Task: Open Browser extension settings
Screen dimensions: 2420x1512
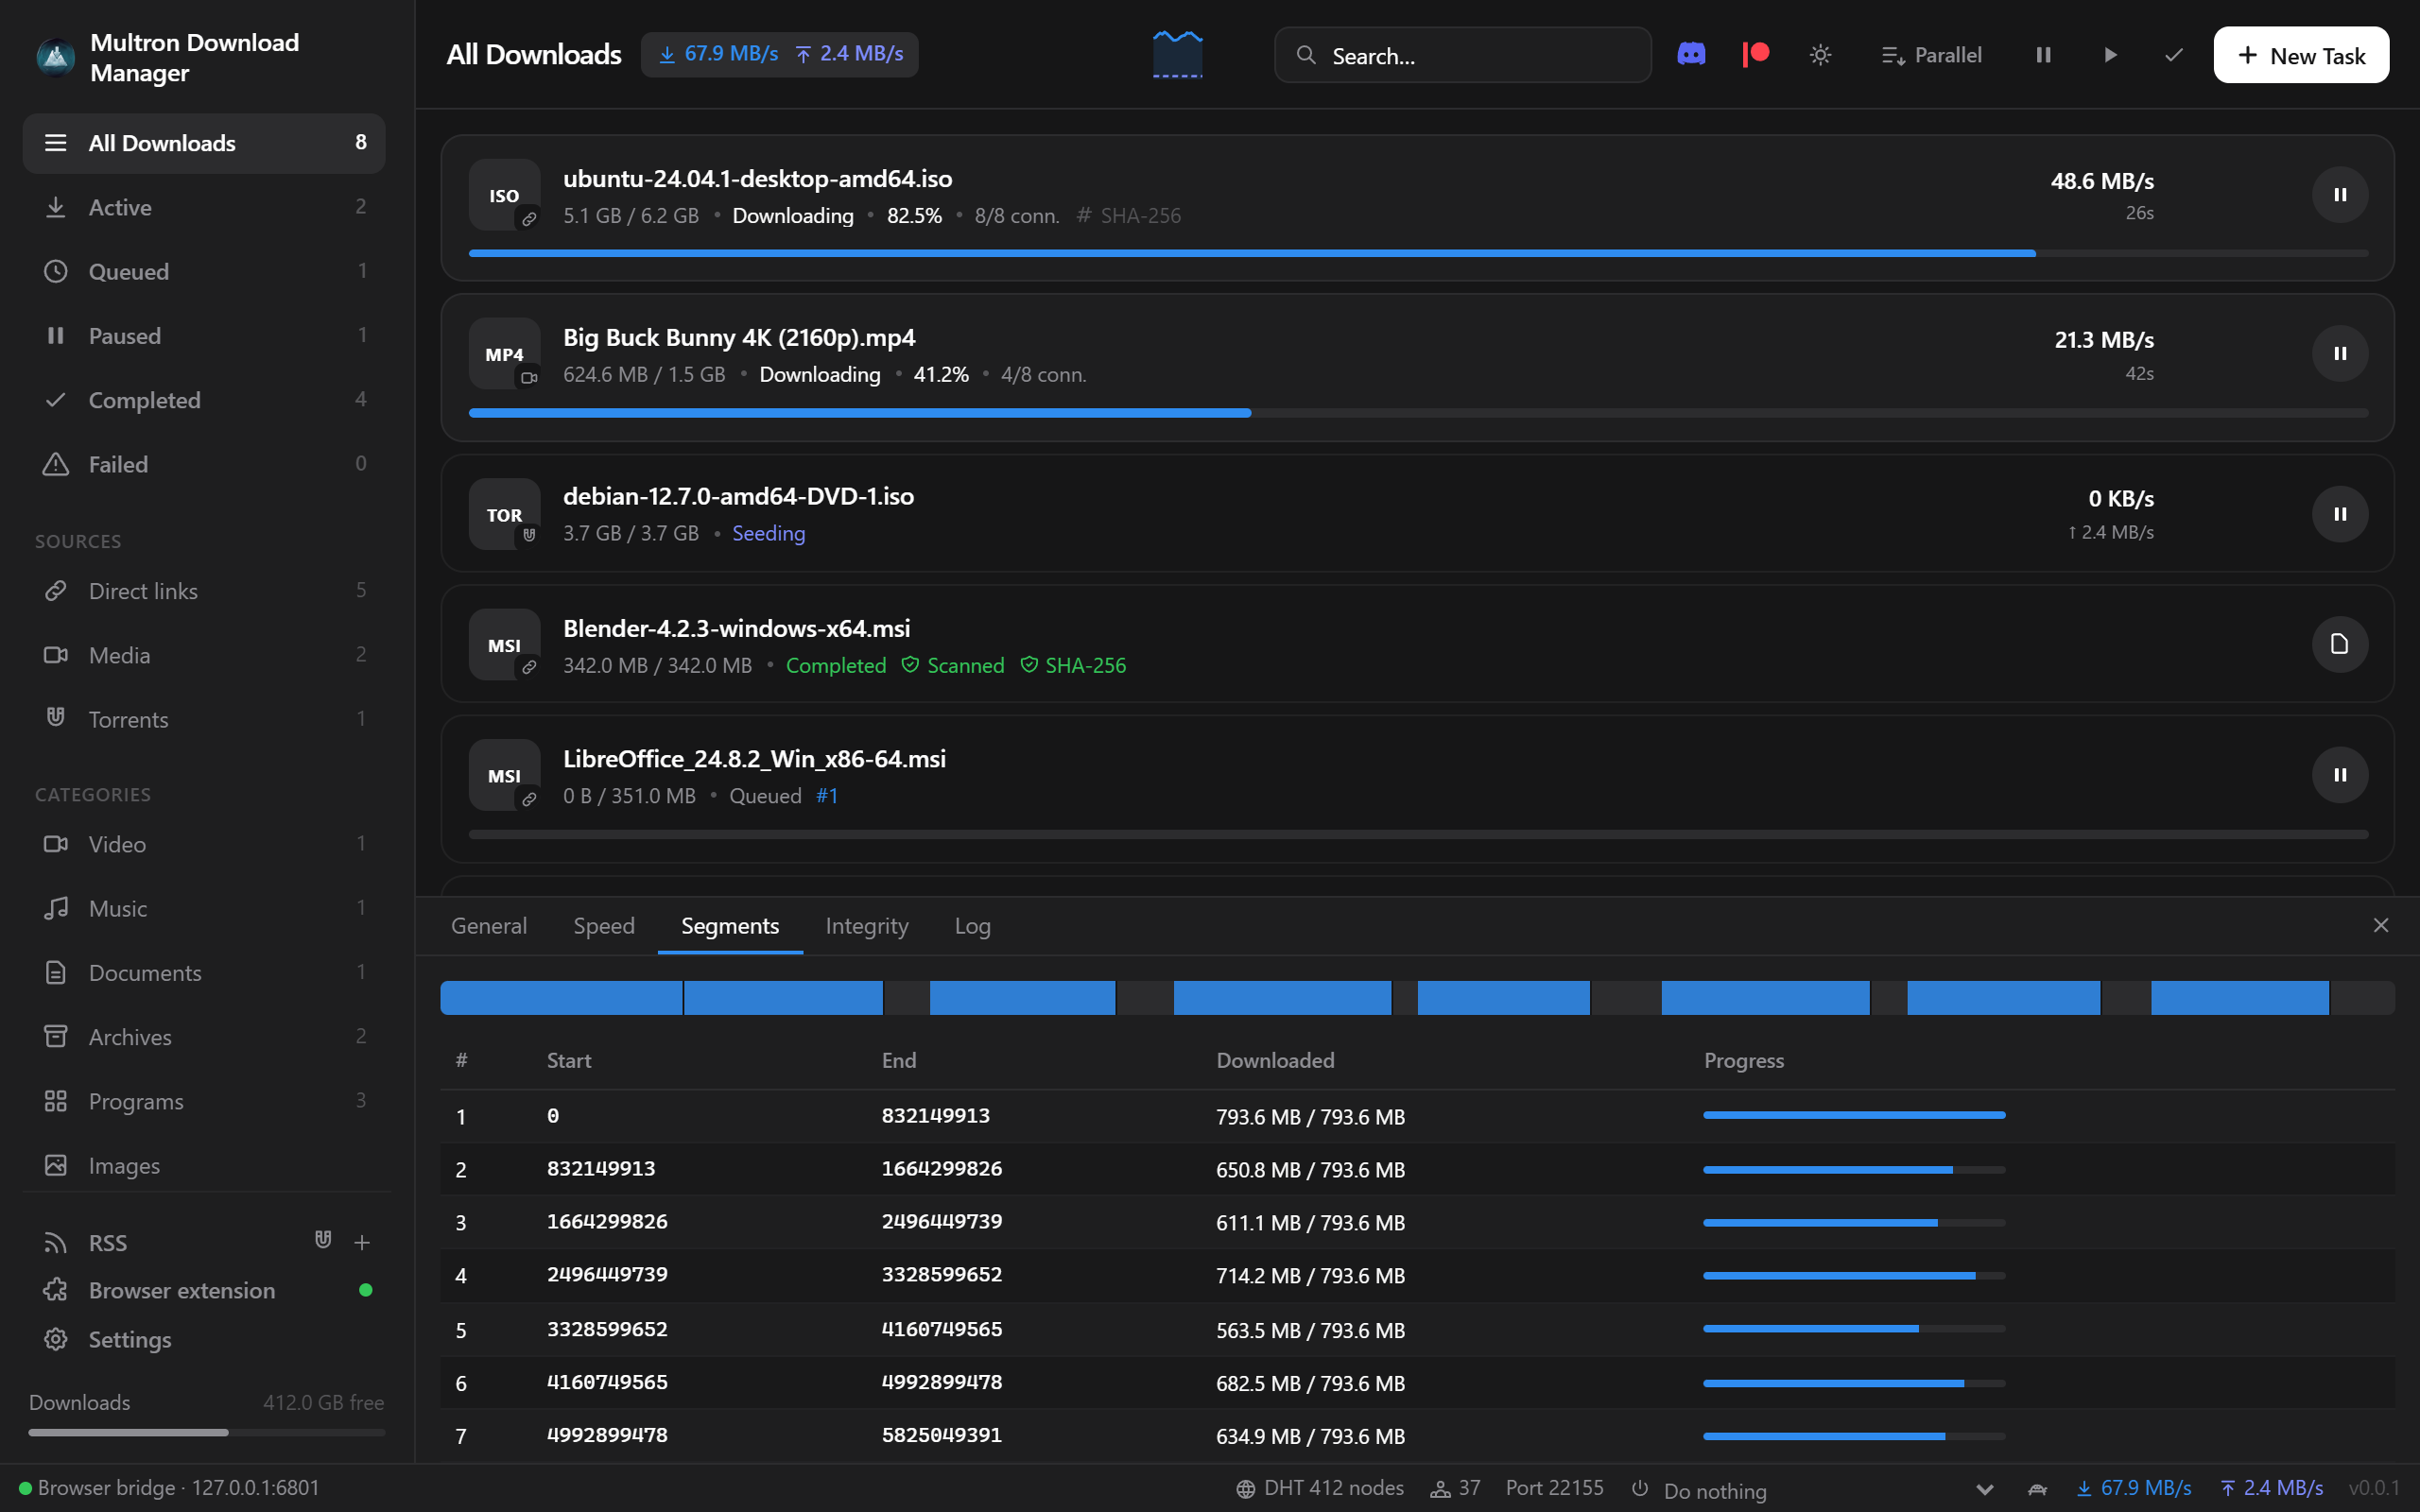Action: pos(204,1290)
